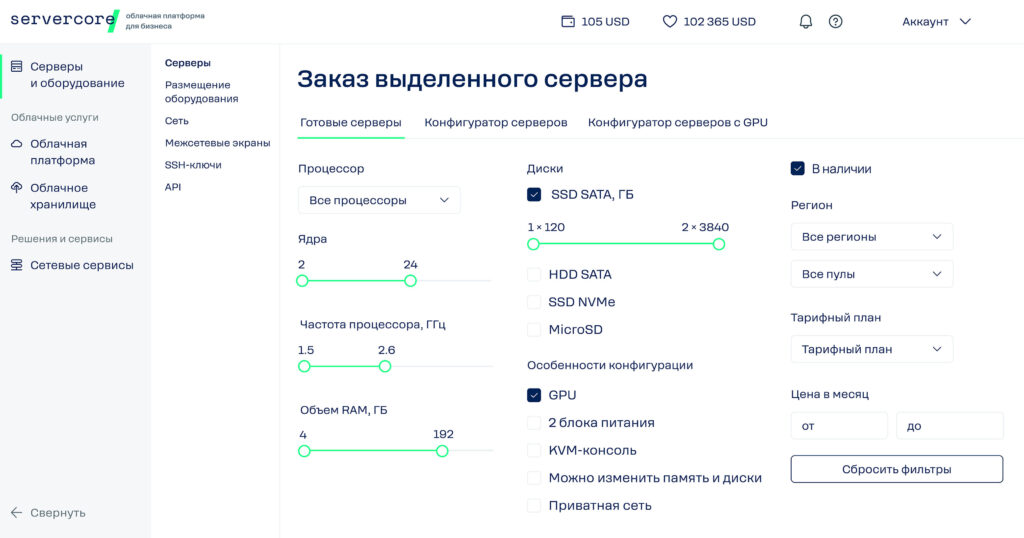The image size is (1024, 538).
Task: Open Серверы и оборудование sidebar icon
Action: click(x=17, y=67)
